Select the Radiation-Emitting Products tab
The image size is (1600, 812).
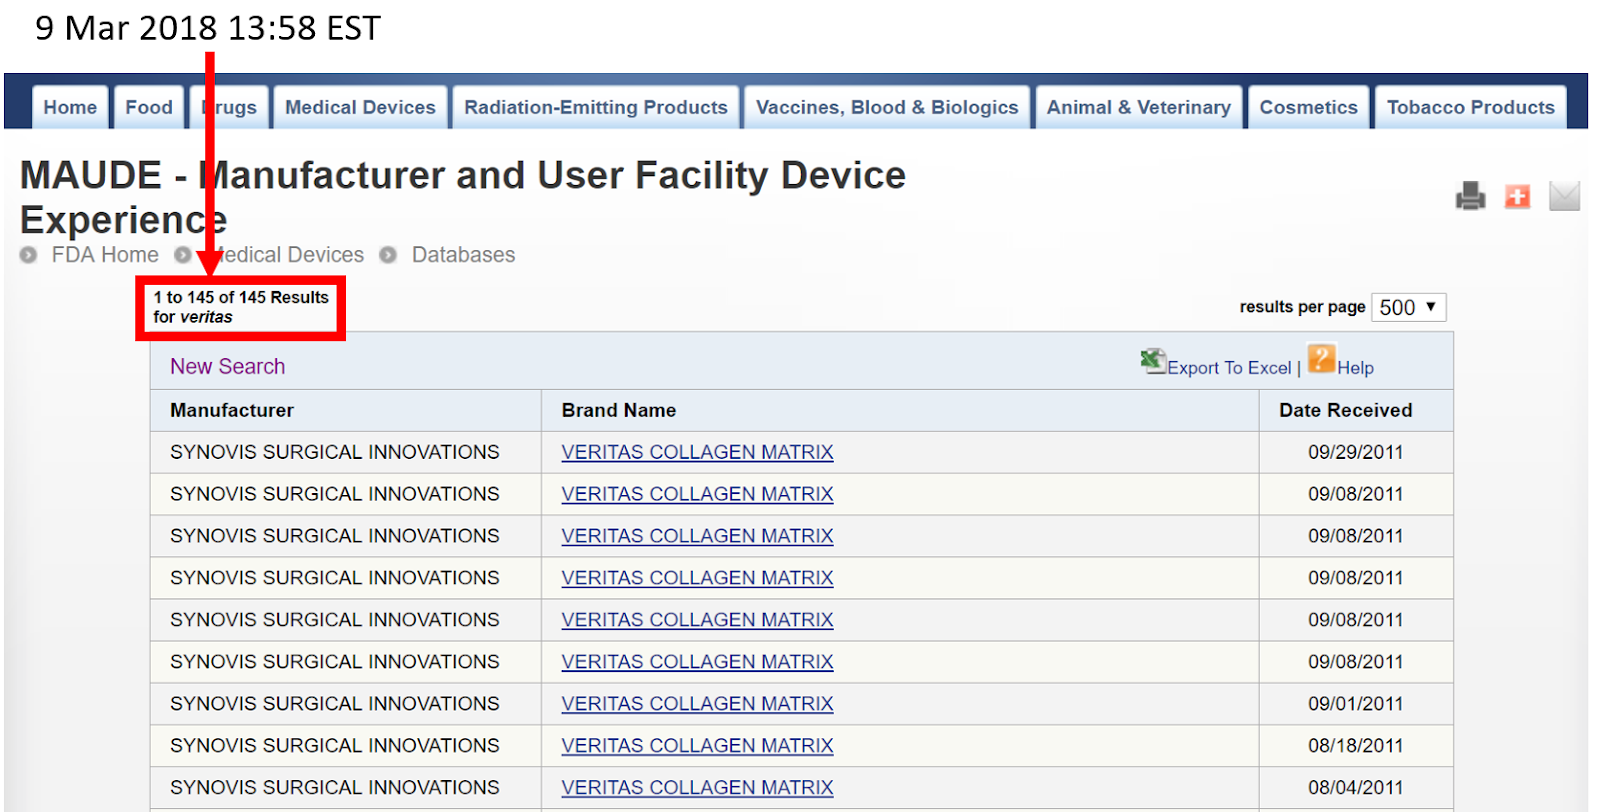[596, 107]
